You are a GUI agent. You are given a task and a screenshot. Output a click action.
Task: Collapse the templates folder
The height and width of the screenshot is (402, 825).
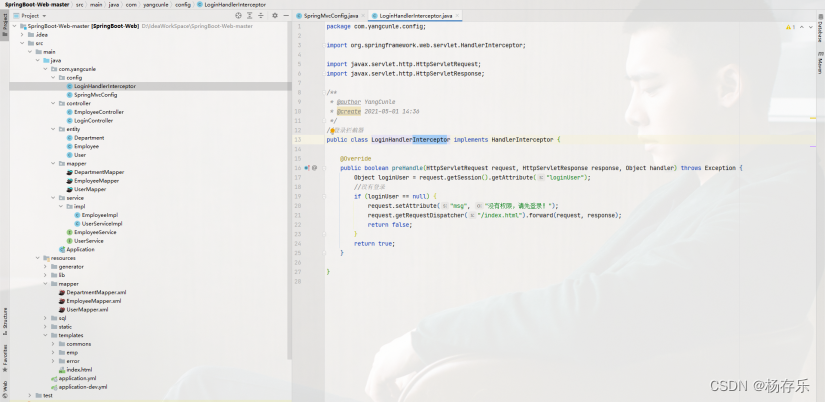[46, 335]
